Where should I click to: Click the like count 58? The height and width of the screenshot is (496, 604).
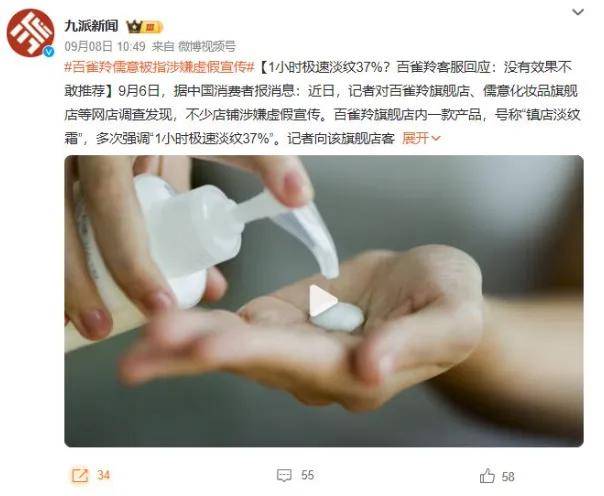[x=508, y=477]
